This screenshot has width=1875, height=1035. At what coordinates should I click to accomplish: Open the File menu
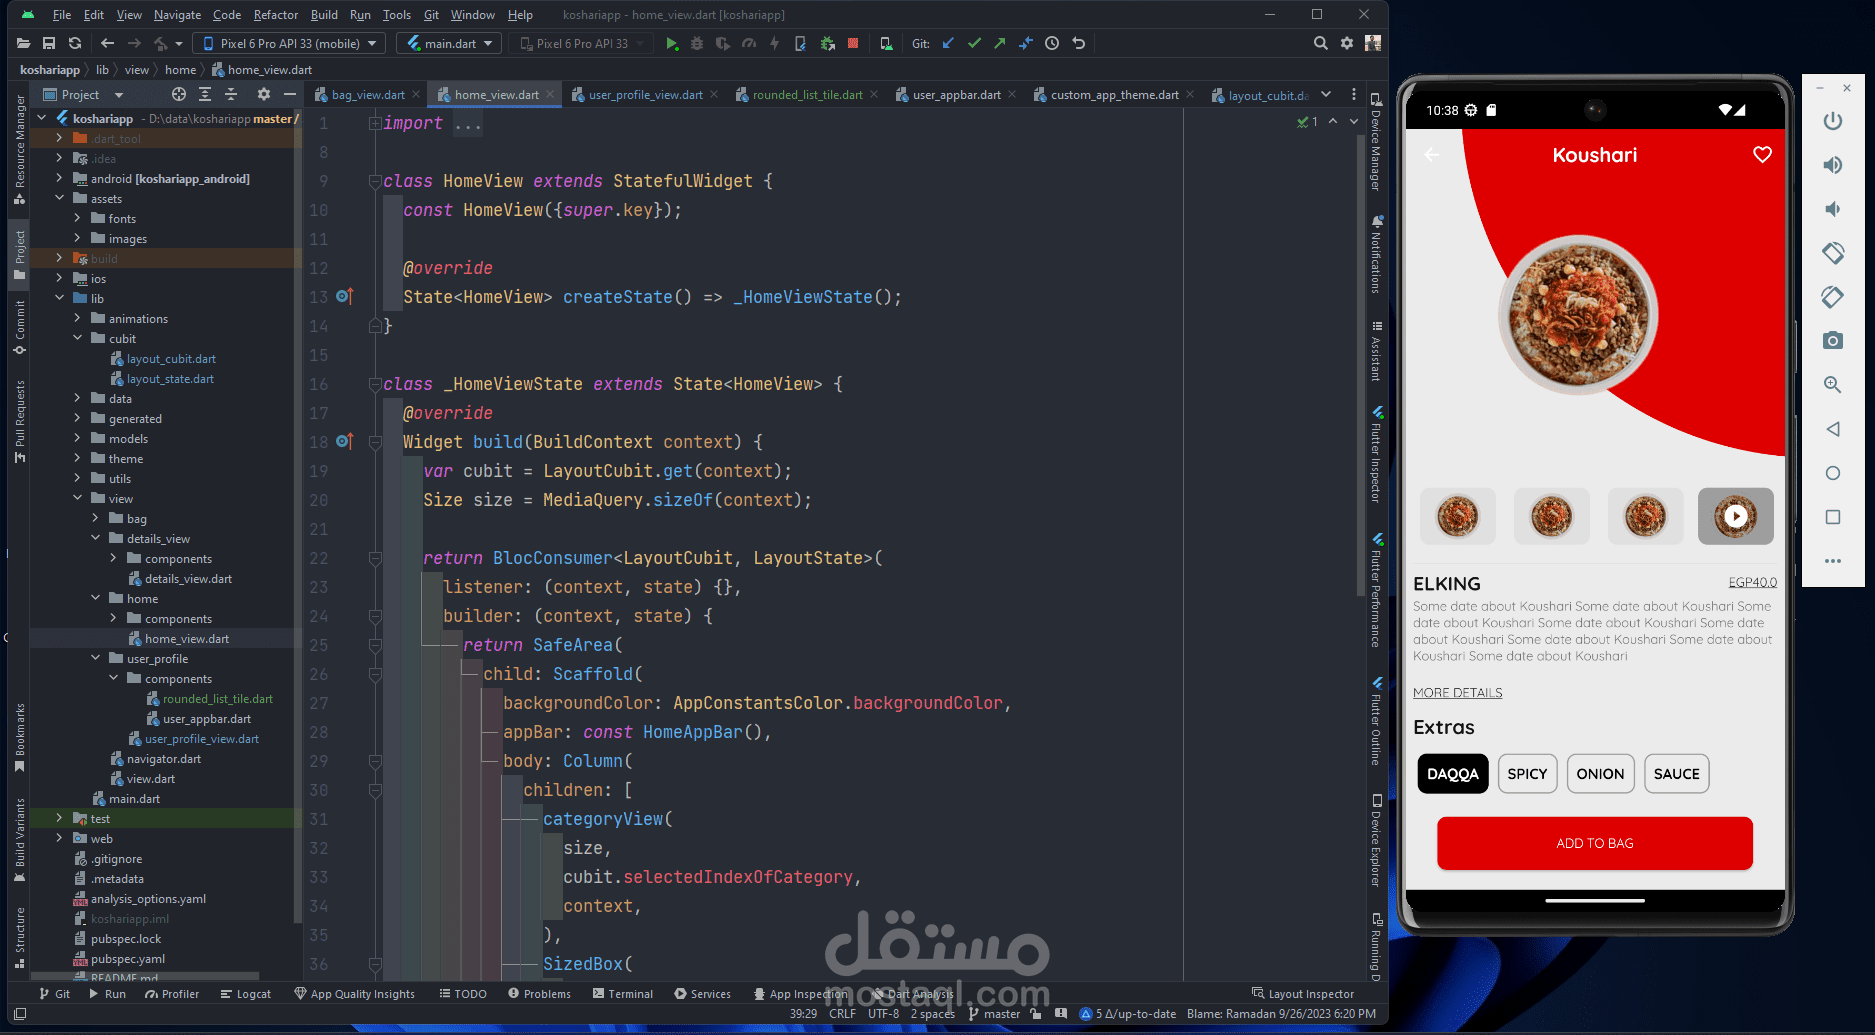[61, 15]
